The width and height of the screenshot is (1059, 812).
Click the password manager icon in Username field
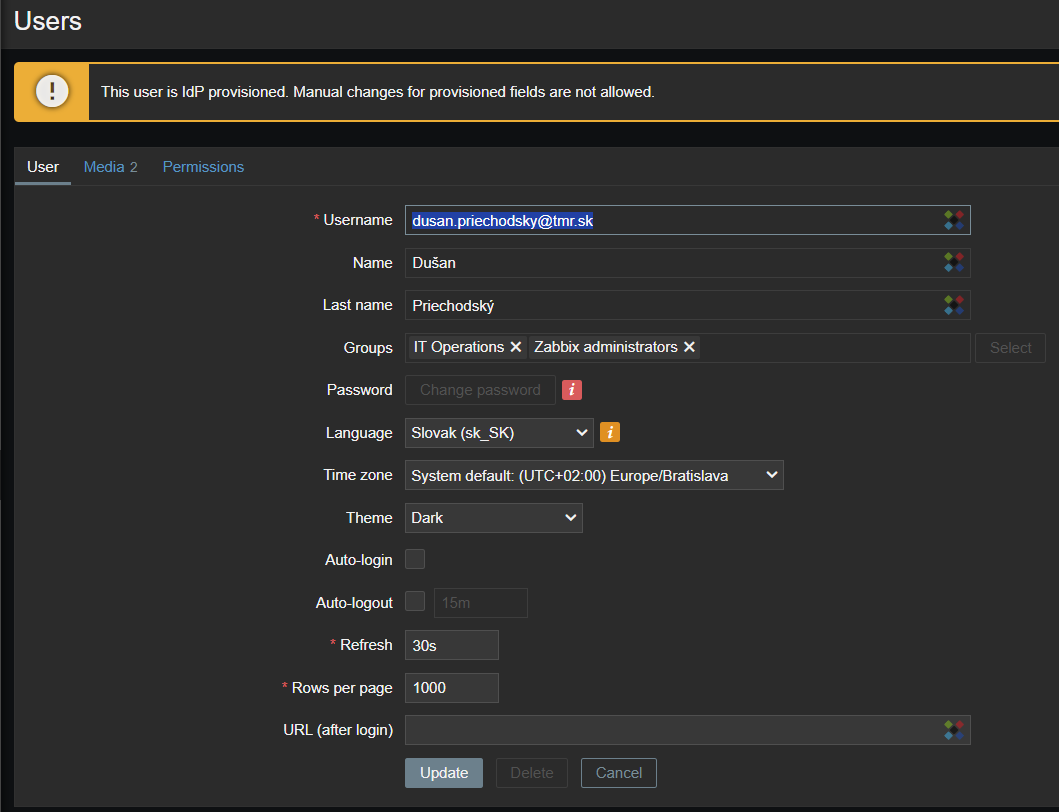pyautogui.click(x=954, y=220)
